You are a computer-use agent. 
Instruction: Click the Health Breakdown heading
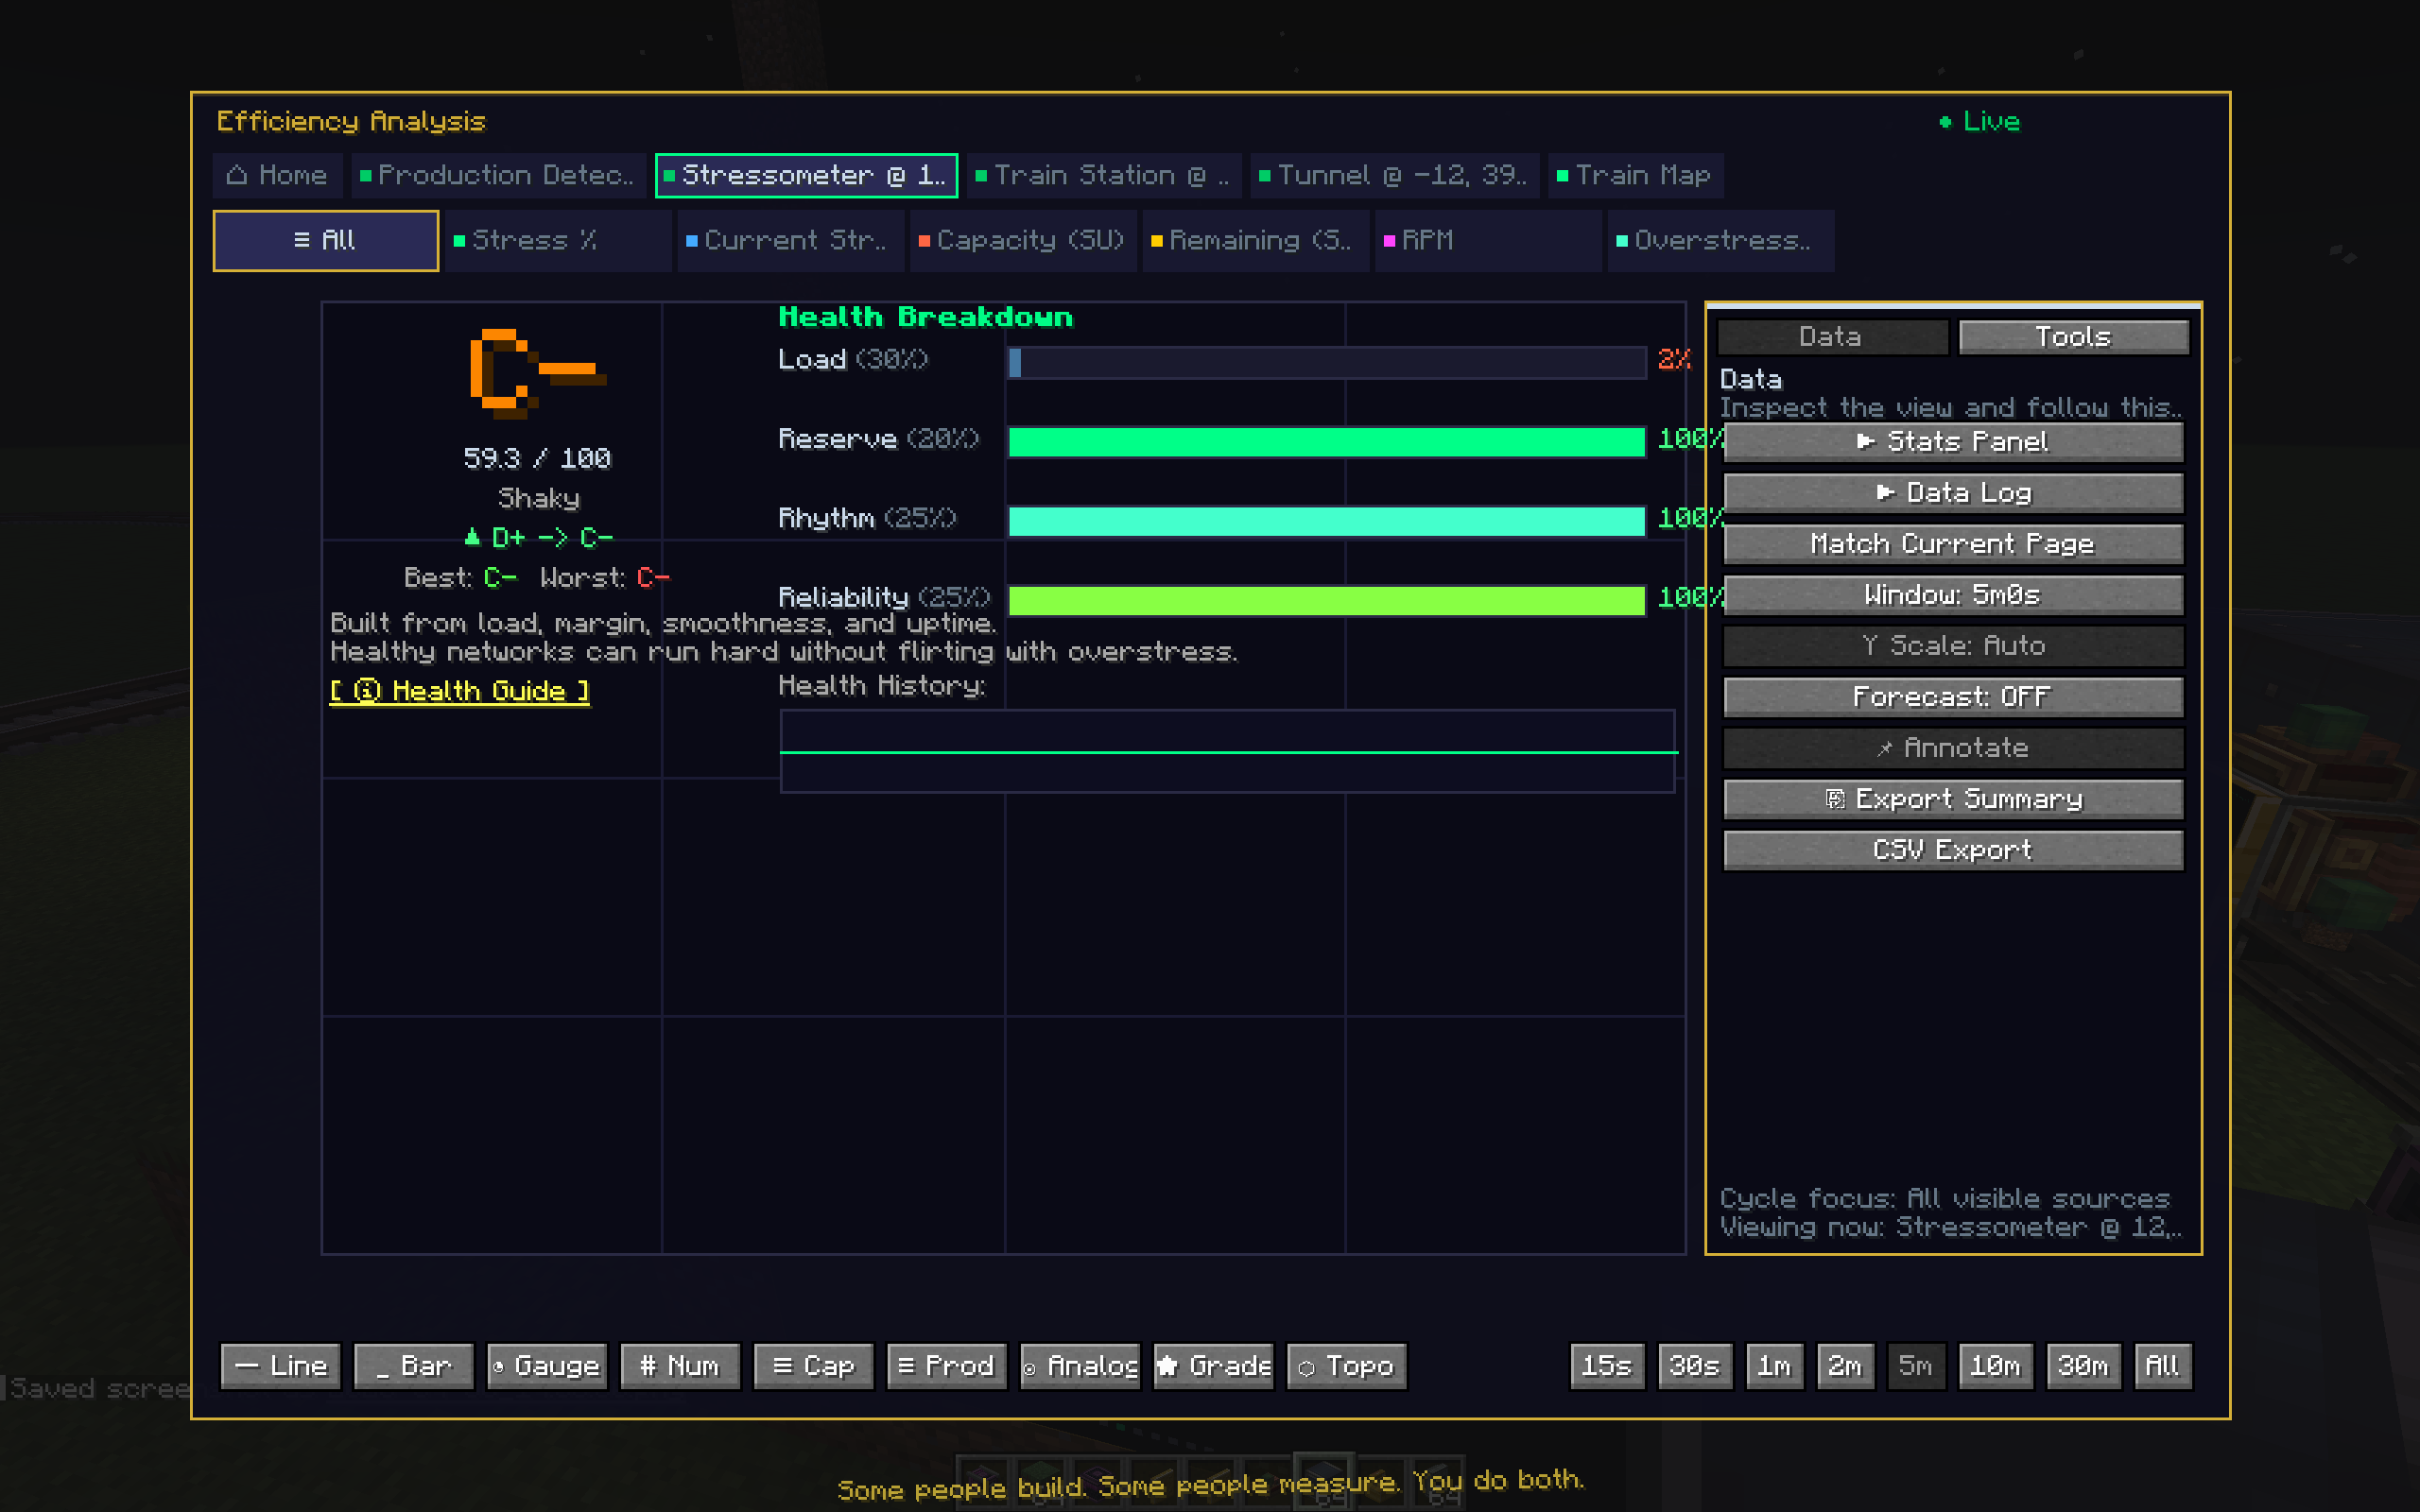point(926,317)
